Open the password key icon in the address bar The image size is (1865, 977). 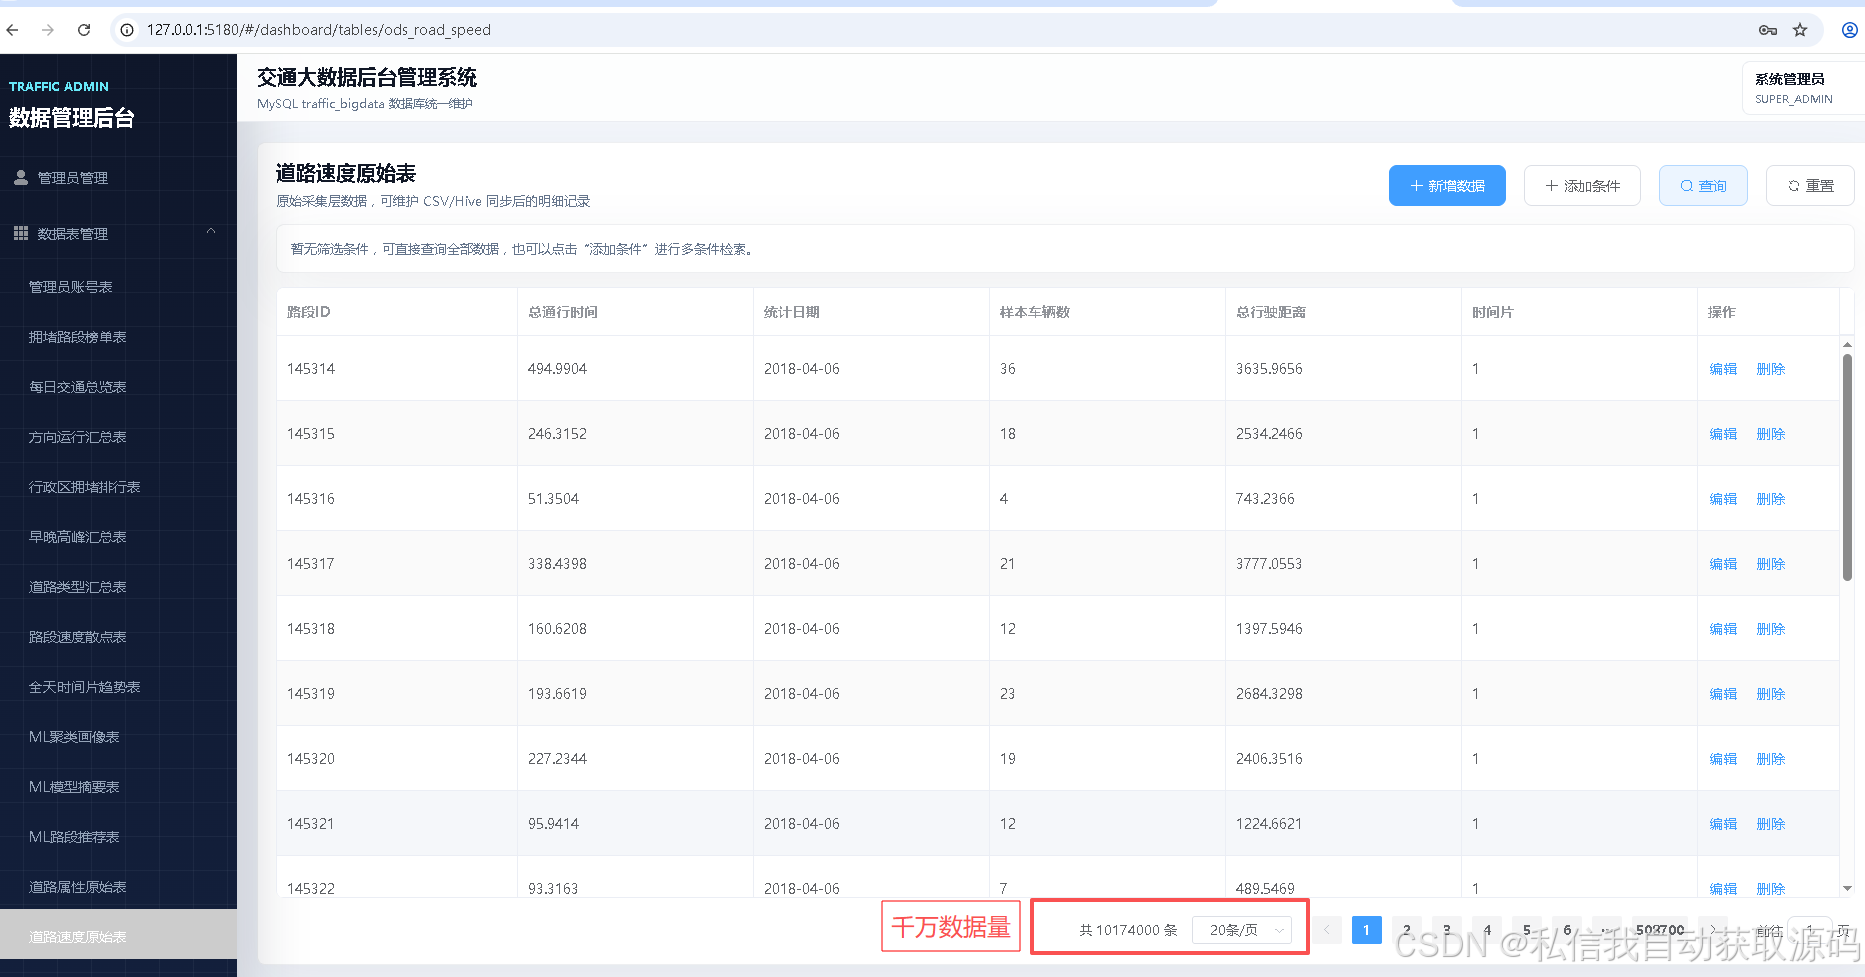pos(1768,30)
